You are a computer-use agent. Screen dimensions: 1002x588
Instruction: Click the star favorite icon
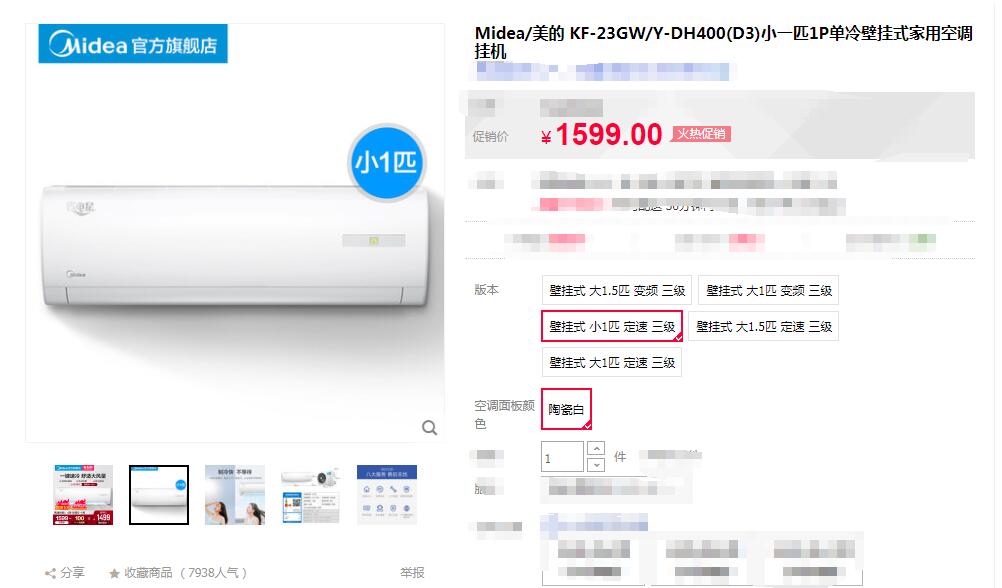[x=114, y=573]
